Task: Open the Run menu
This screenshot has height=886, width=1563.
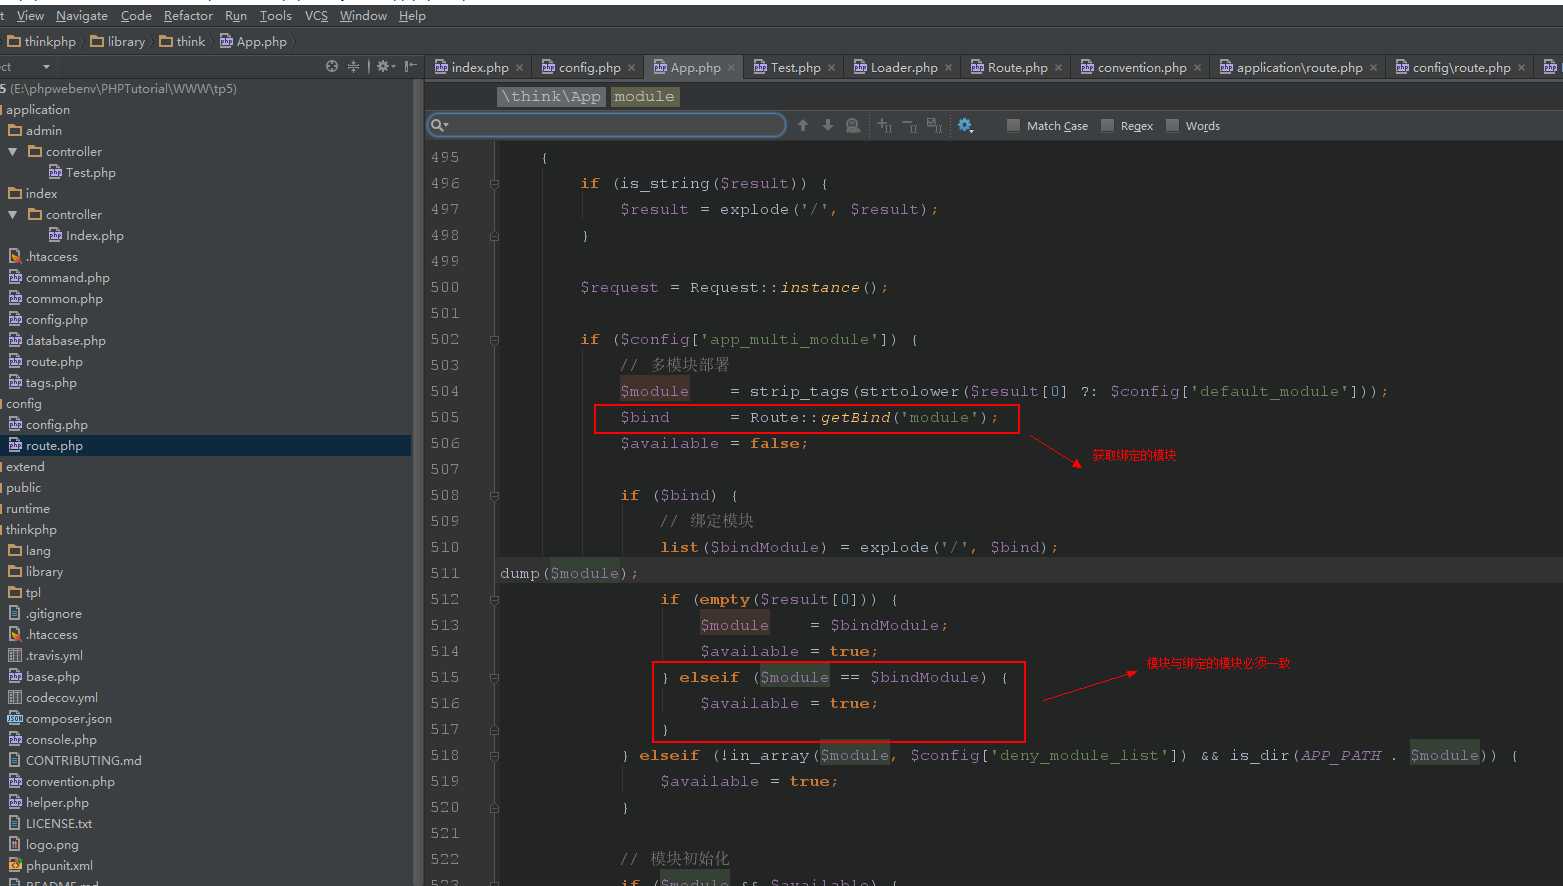Action: 236,16
